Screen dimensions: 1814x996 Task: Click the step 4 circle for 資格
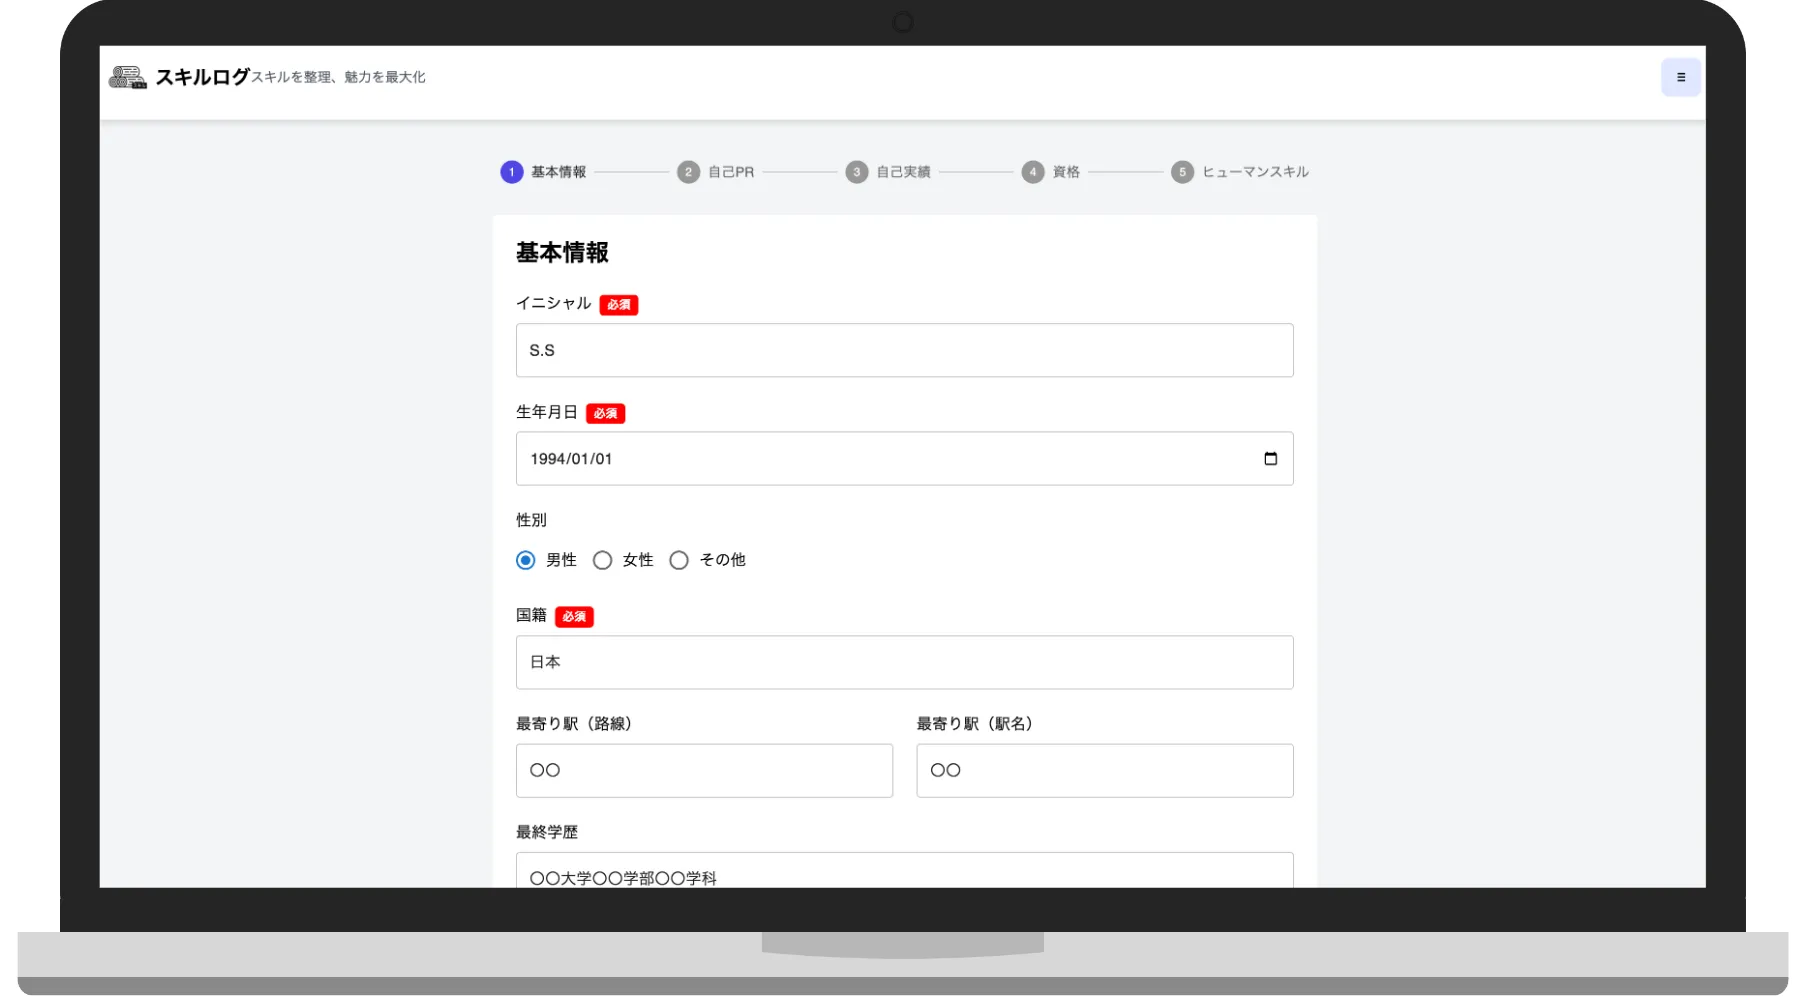tap(1033, 172)
